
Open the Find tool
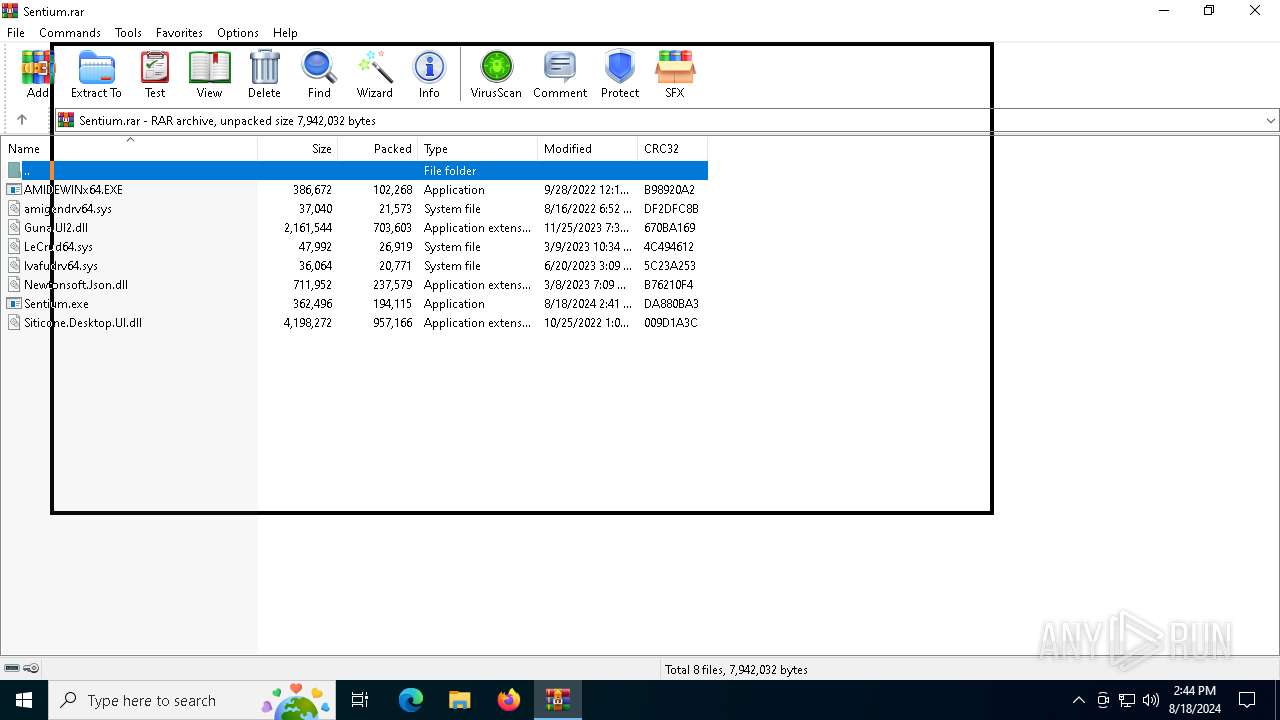[319, 74]
